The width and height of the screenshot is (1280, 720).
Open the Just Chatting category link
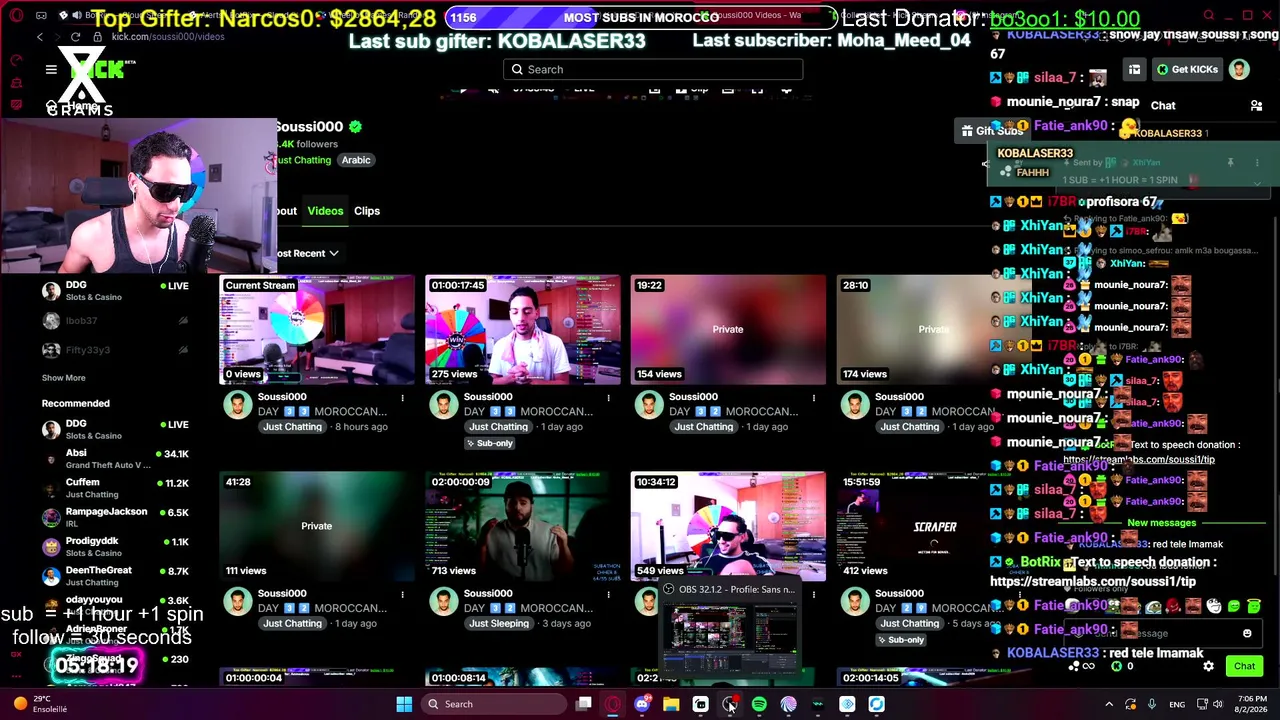[304, 160]
